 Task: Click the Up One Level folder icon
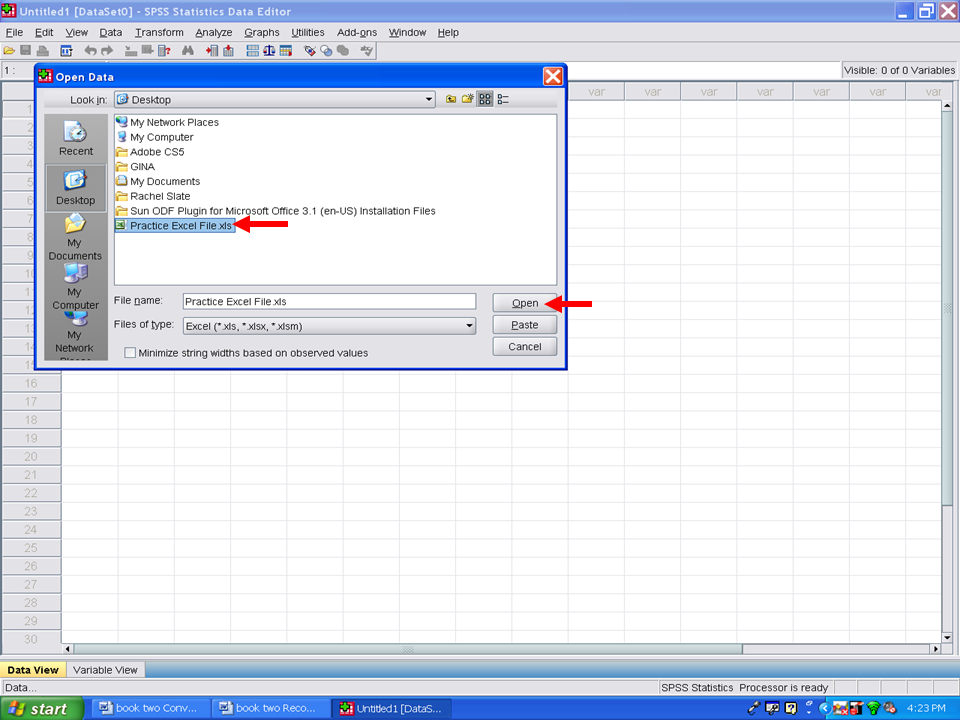(x=451, y=99)
